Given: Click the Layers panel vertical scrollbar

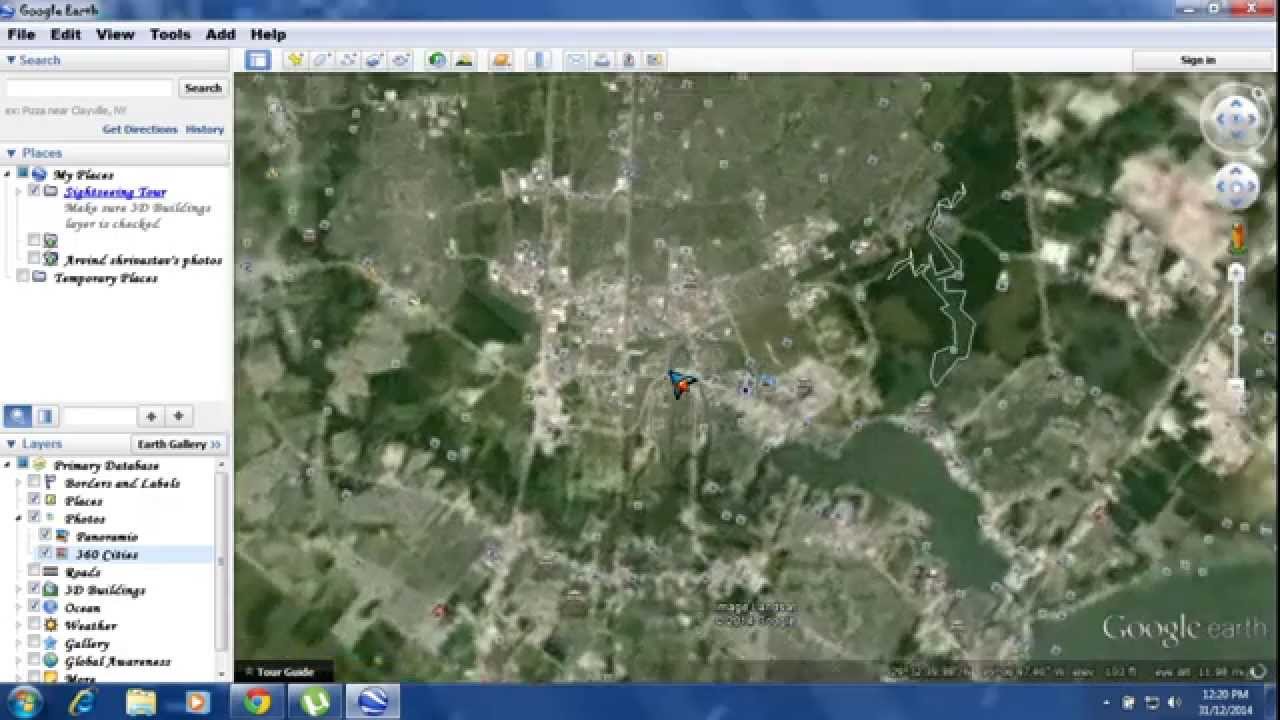Looking at the screenshot, I should [x=222, y=570].
